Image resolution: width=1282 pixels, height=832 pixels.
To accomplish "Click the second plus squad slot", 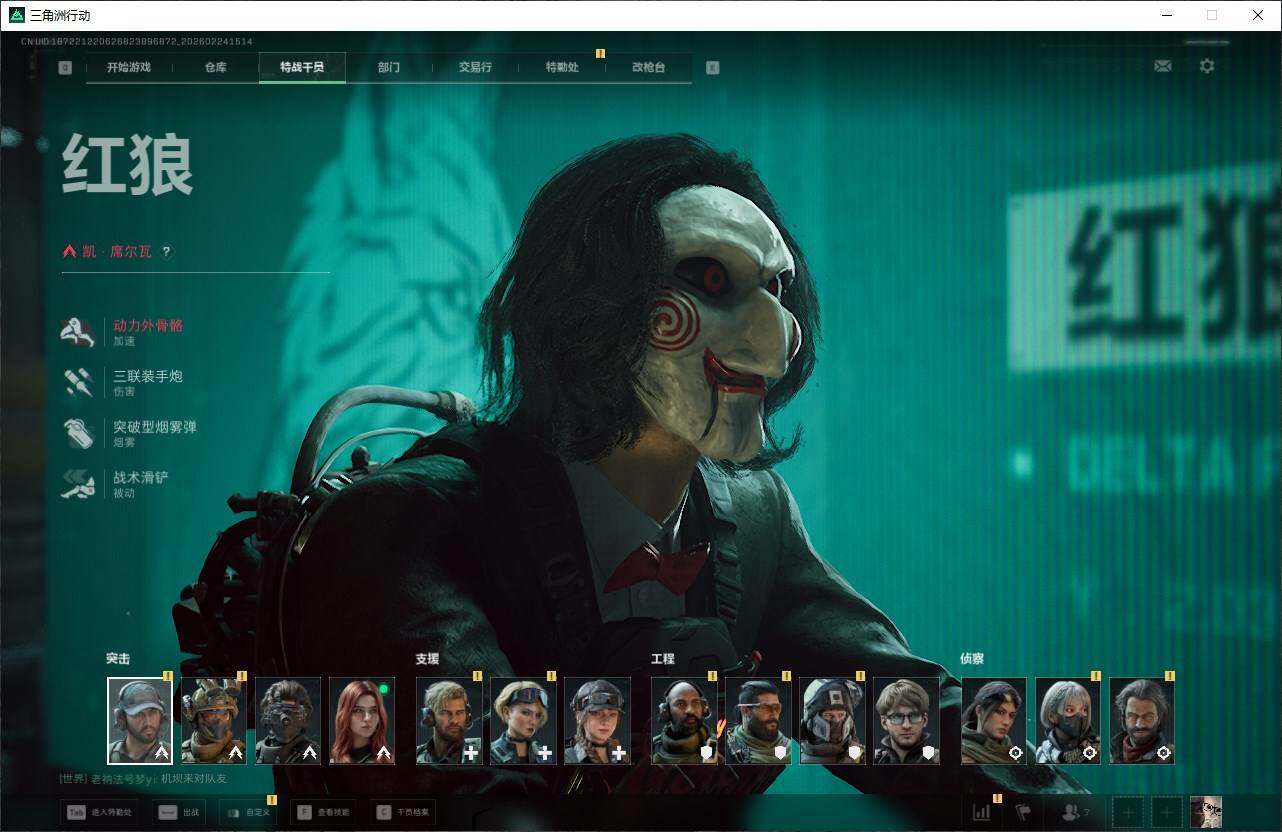I will [1166, 812].
